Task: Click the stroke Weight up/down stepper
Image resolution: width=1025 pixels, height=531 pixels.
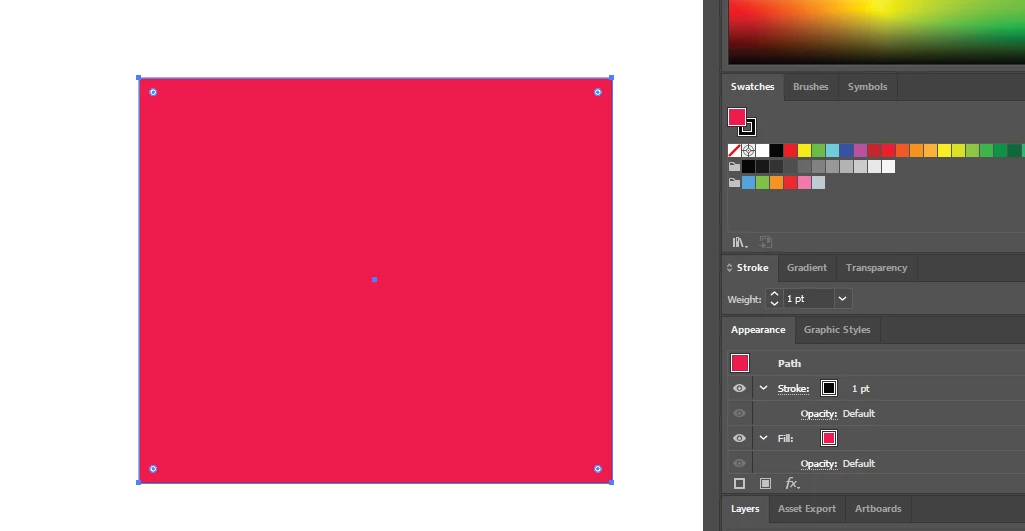Action: tap(774, 299)
